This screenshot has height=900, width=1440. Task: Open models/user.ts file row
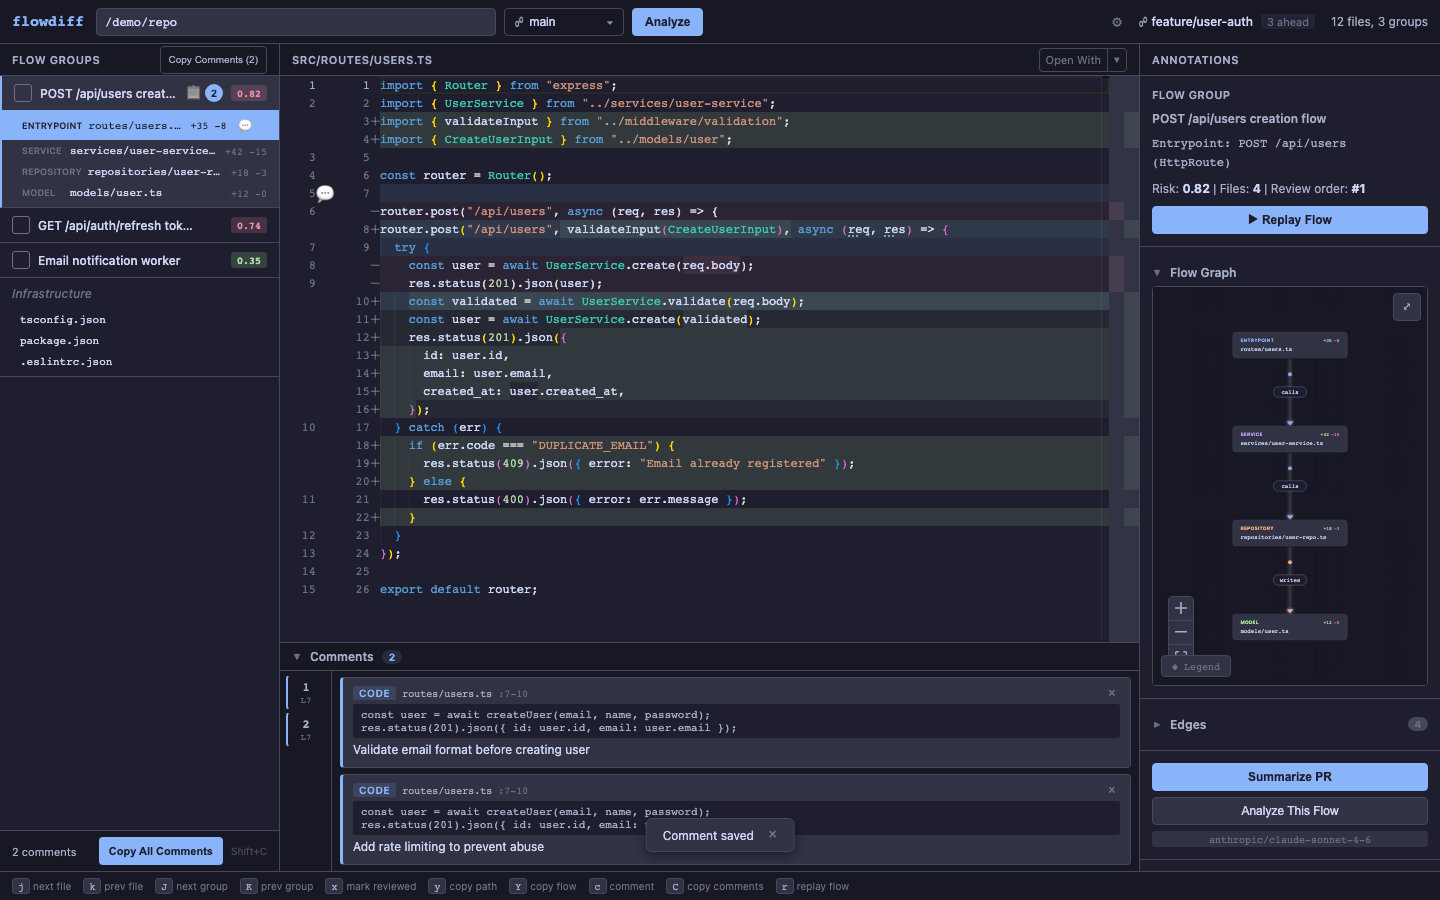(x=140, y=193)
